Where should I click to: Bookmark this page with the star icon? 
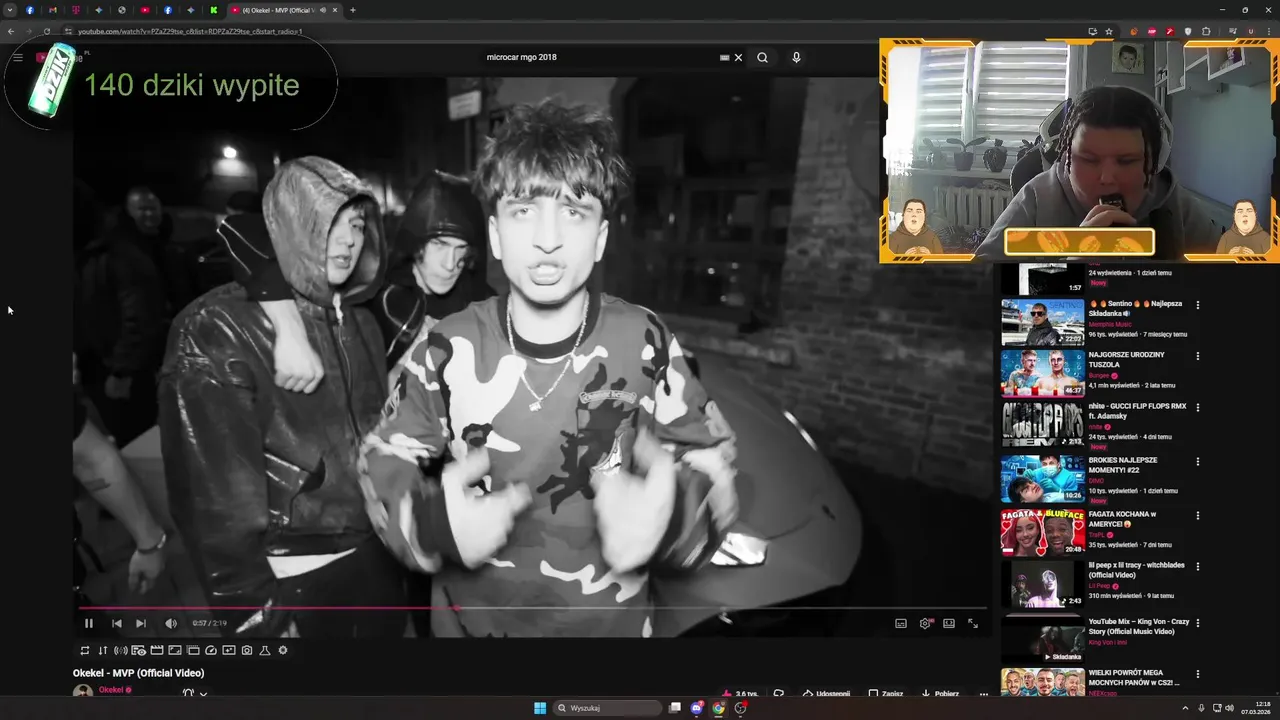tap(1109, 31)
